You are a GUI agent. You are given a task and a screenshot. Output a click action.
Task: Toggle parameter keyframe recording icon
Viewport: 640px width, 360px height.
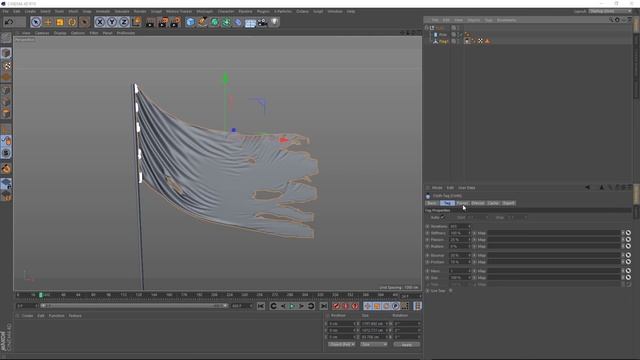396,306
